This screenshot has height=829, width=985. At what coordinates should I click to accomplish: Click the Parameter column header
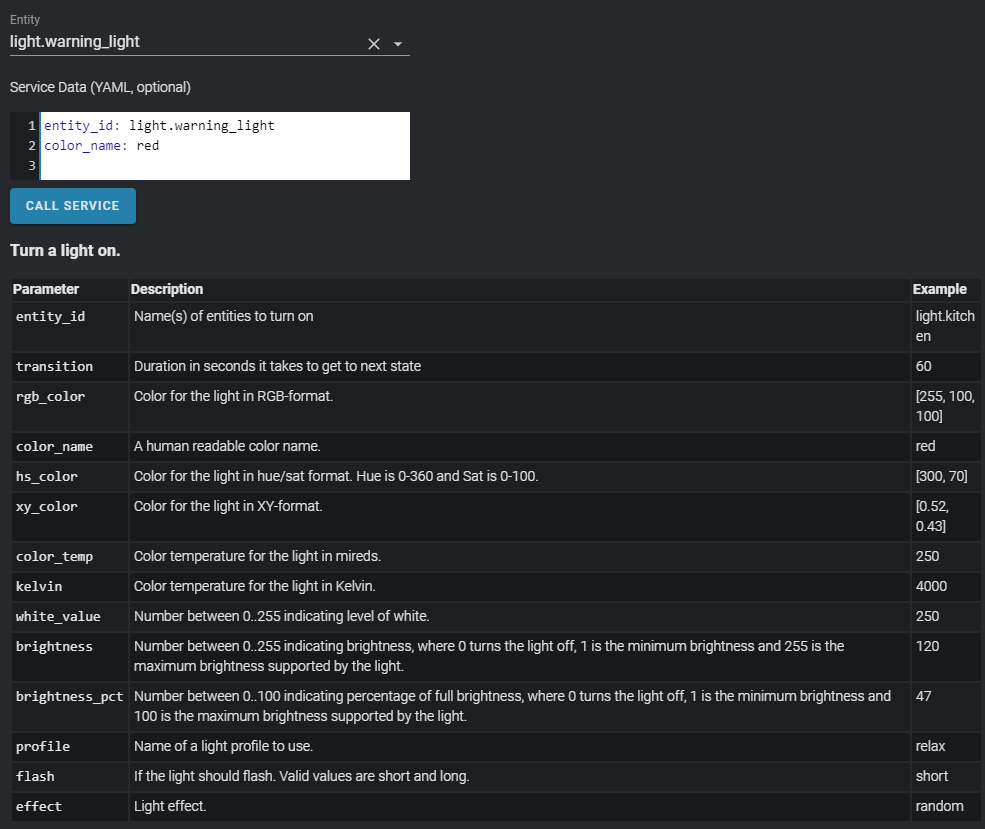46,289
